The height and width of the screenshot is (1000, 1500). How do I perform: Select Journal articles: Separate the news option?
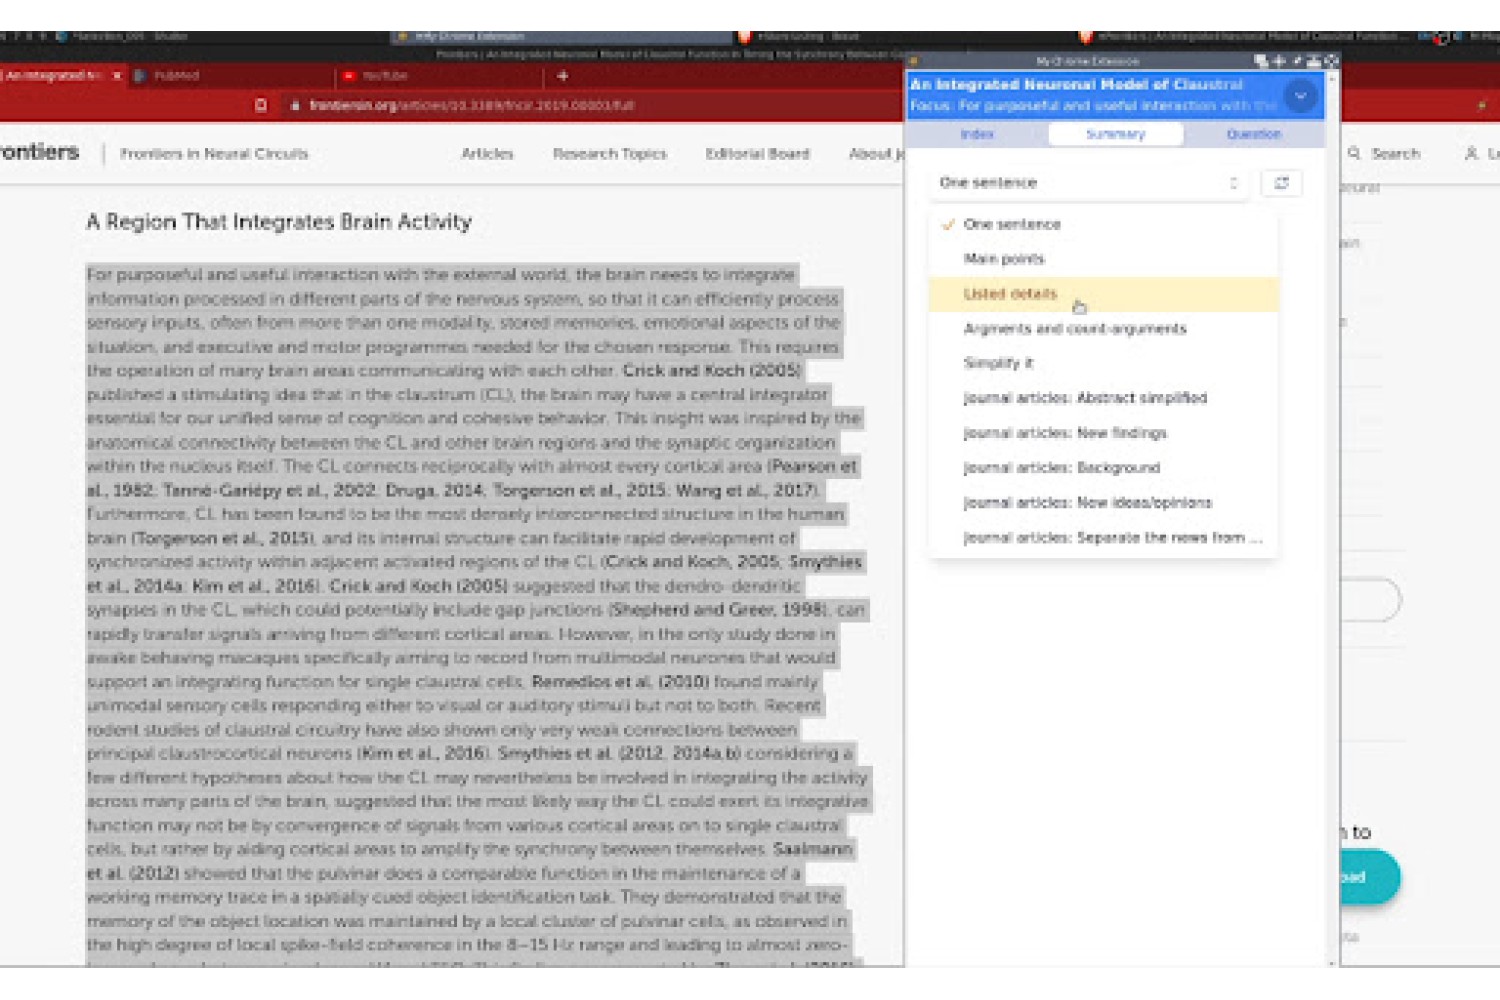(1103, 538)
